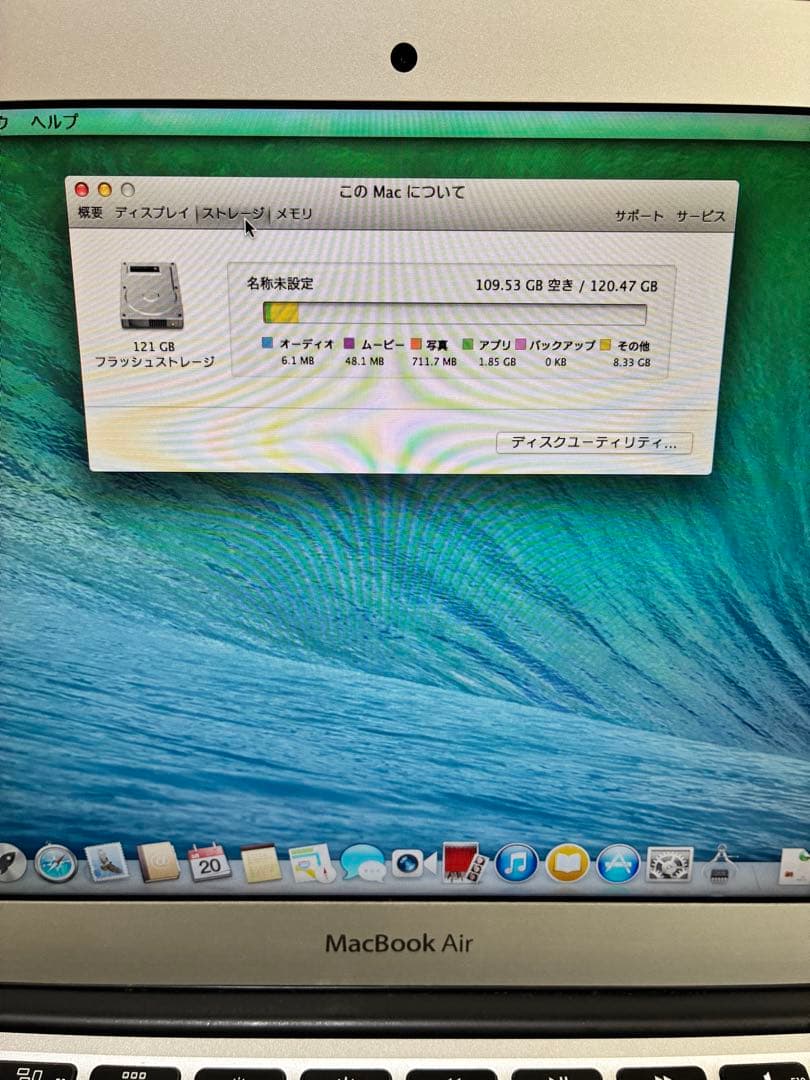Viewport: 810px width, 1080px height.
Task: Open Contacts from the Dock
Action: 158,866
